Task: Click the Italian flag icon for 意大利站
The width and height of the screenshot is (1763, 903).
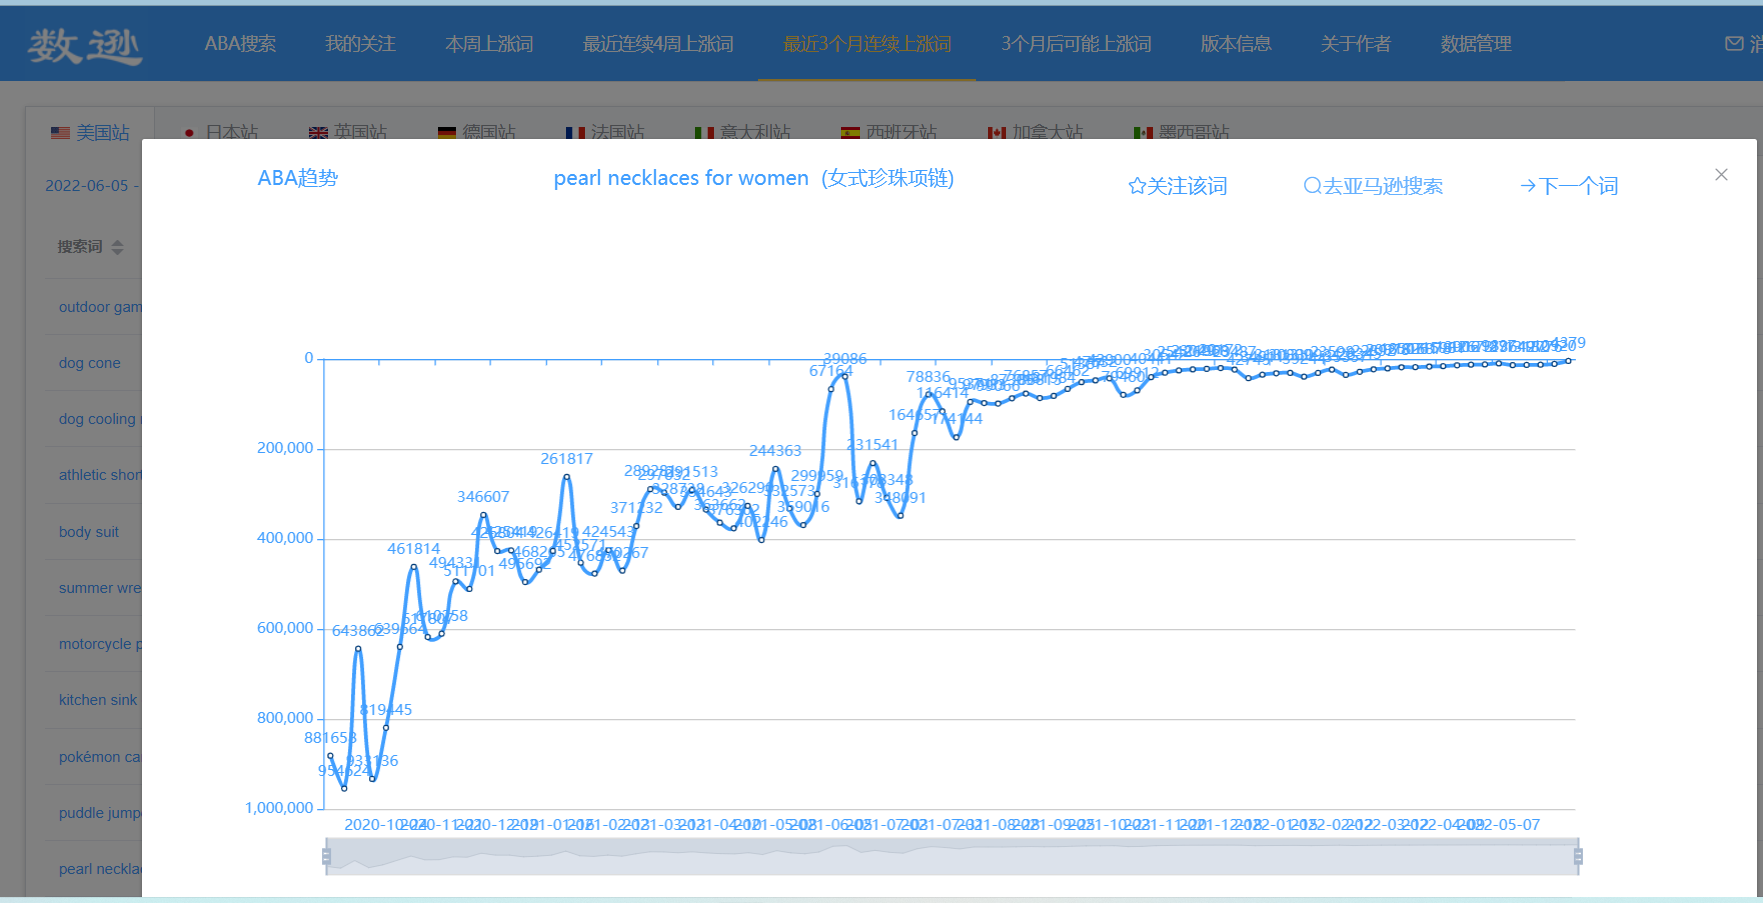Action: pos(704,133)
